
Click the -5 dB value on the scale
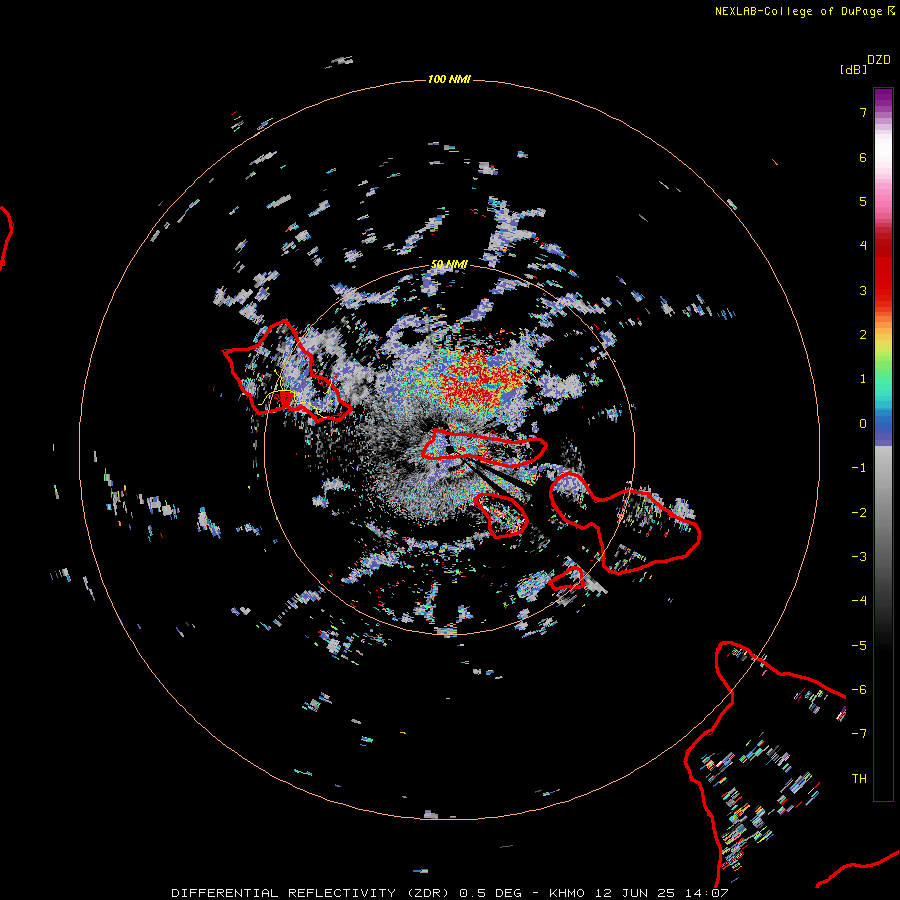pos(859,646)
